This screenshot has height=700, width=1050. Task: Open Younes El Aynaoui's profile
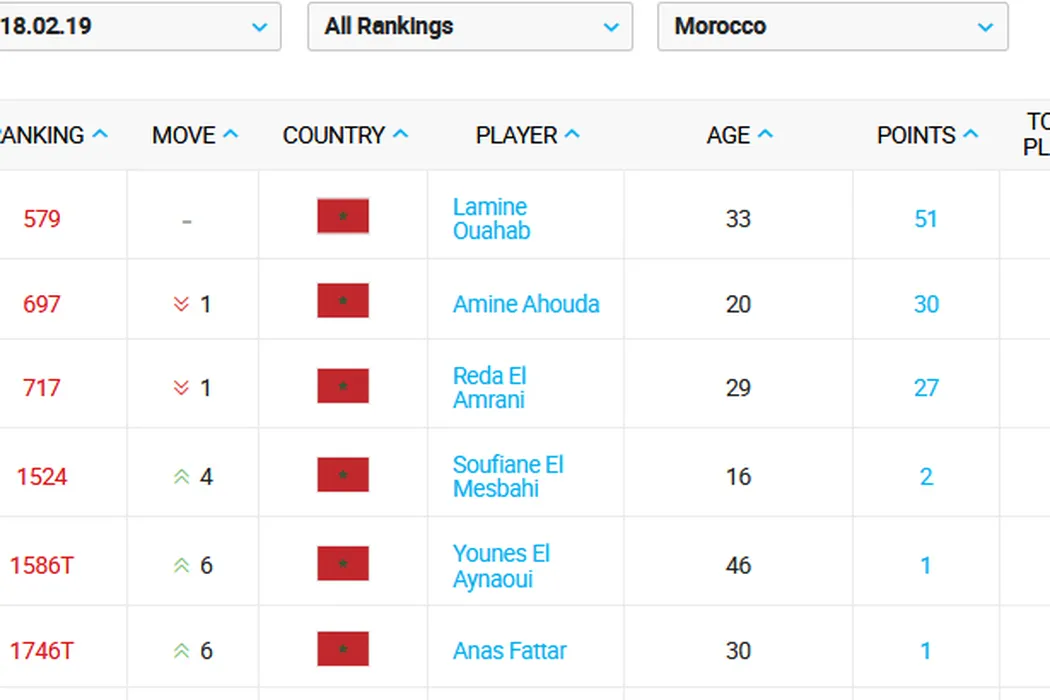(x=501, y=566)
